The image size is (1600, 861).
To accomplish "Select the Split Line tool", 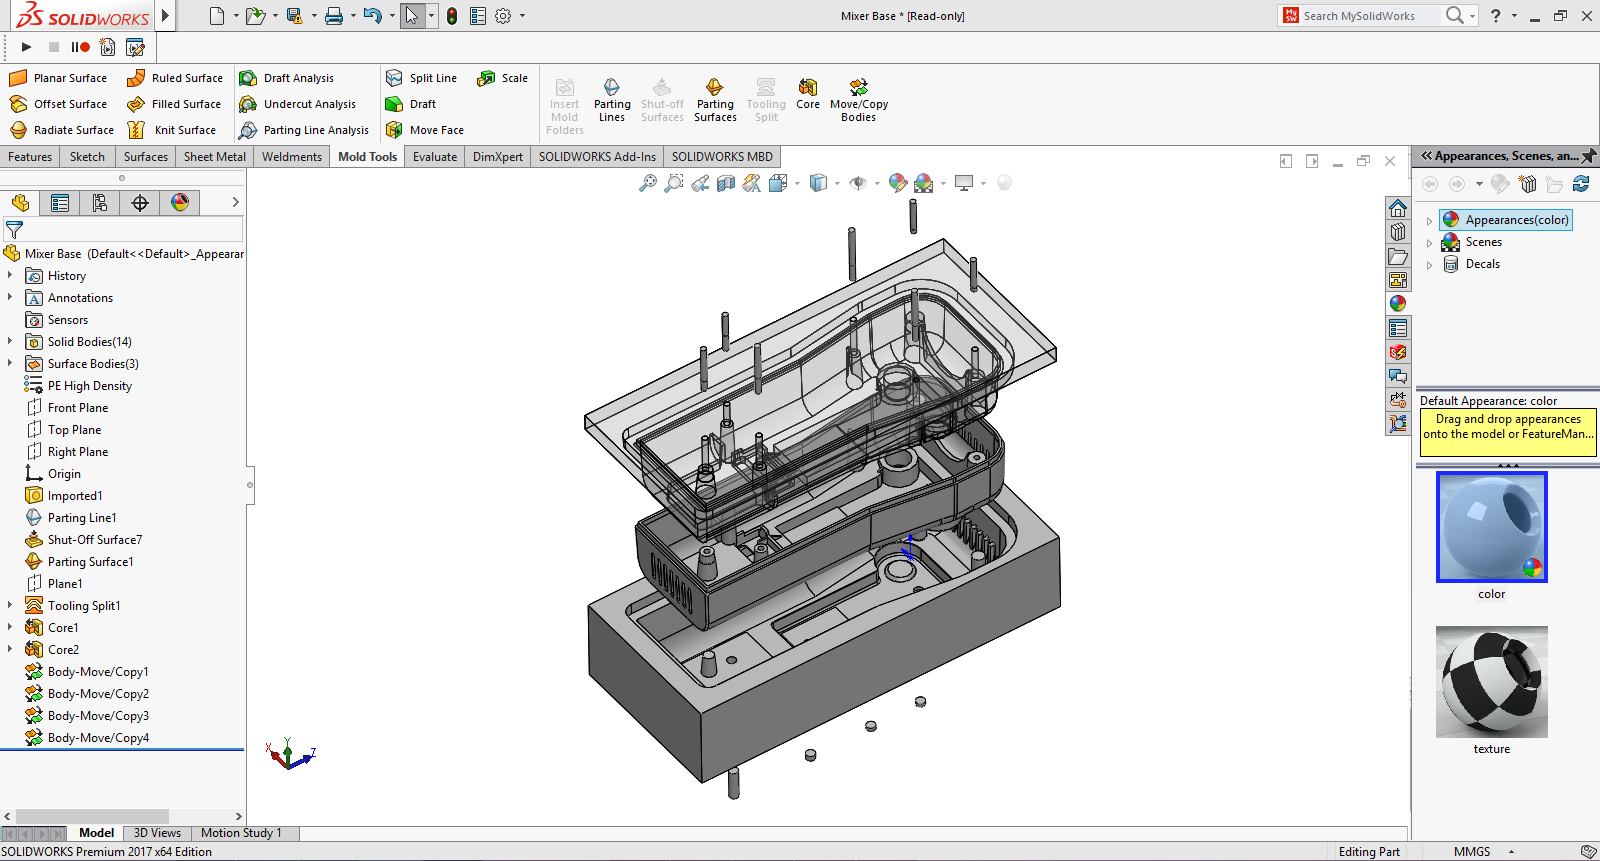I will tap(421, 78).
